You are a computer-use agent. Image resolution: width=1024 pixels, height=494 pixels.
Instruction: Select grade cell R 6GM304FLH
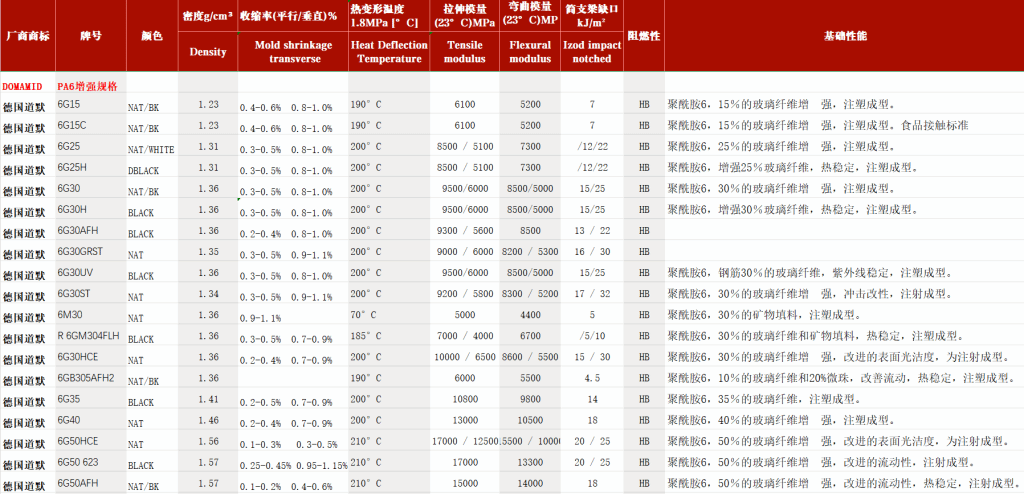88,336
